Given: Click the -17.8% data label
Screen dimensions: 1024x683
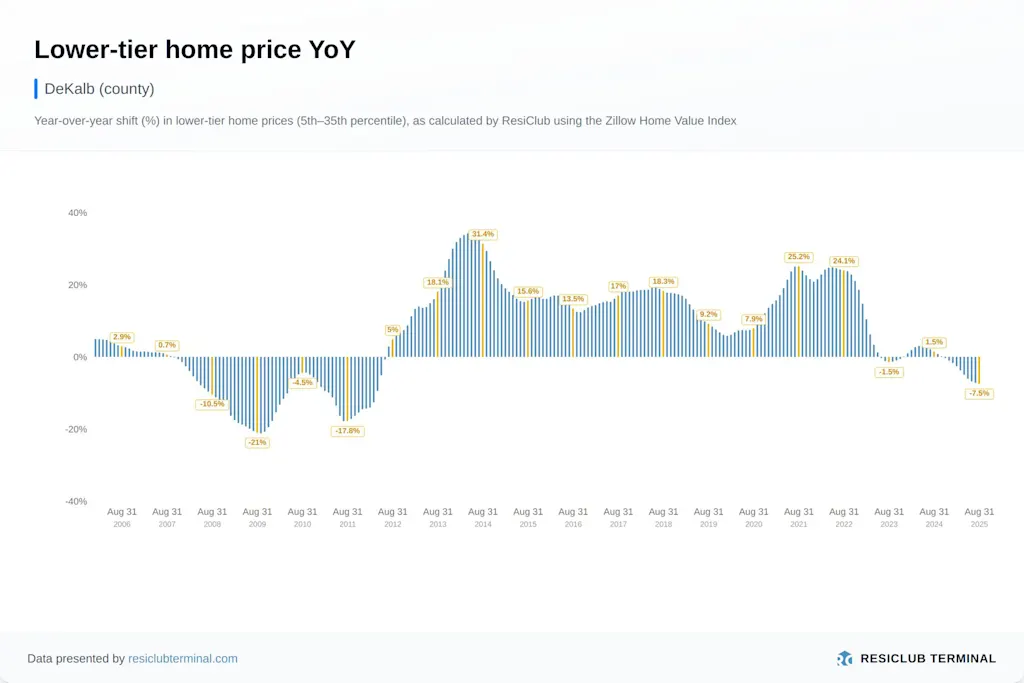Looking at the screenshot, I should coord(347,431).
